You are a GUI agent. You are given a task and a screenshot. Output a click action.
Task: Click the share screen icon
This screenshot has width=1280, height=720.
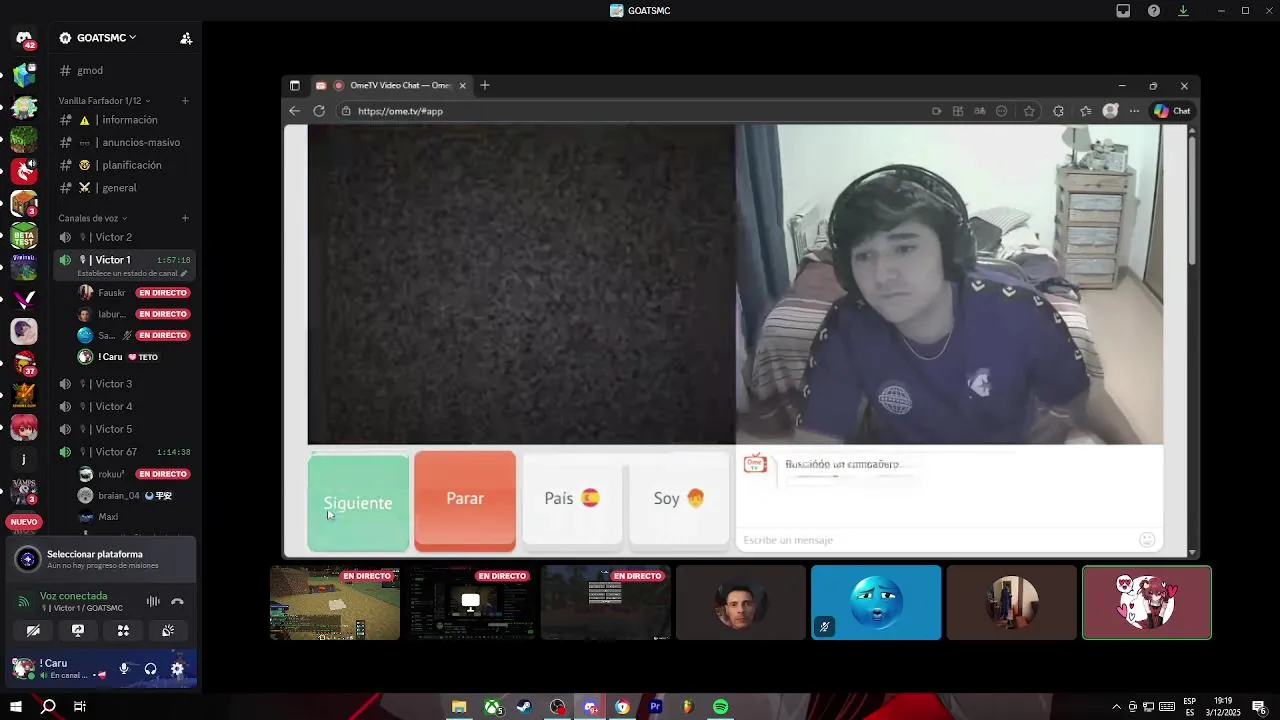coord(78,631)
